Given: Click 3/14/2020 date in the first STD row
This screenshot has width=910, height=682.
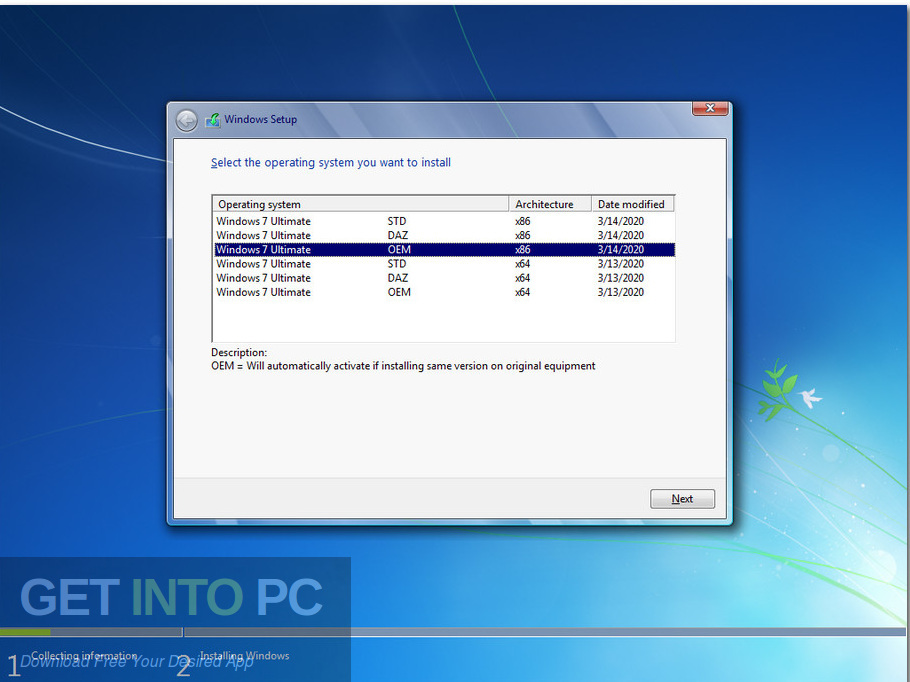Looking at the screenshot, I should [620, 221].
